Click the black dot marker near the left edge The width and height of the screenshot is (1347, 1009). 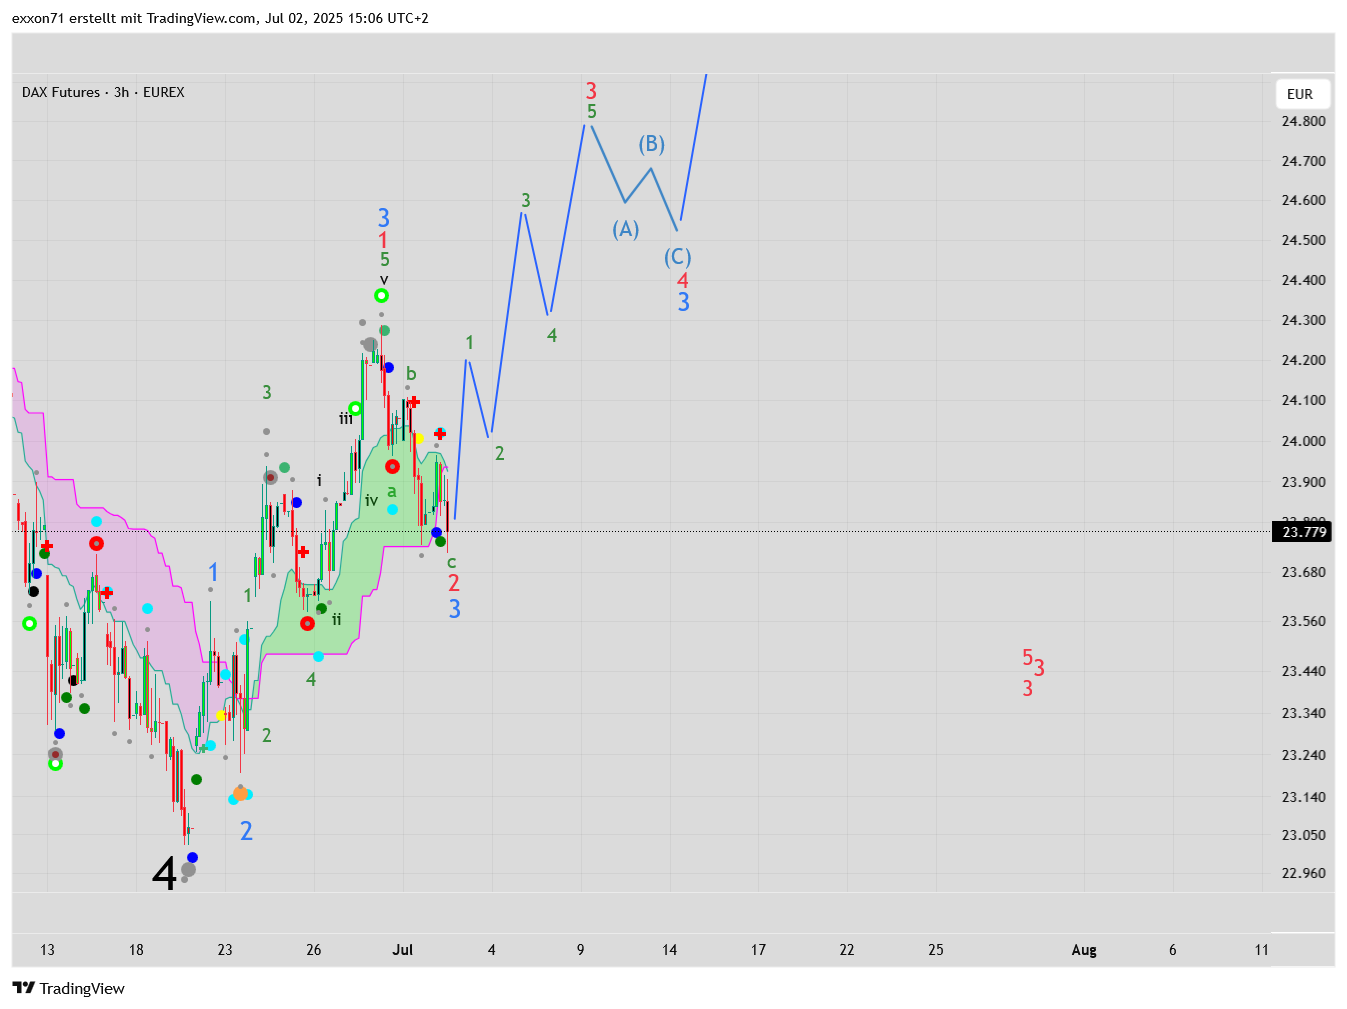point(33,591)
